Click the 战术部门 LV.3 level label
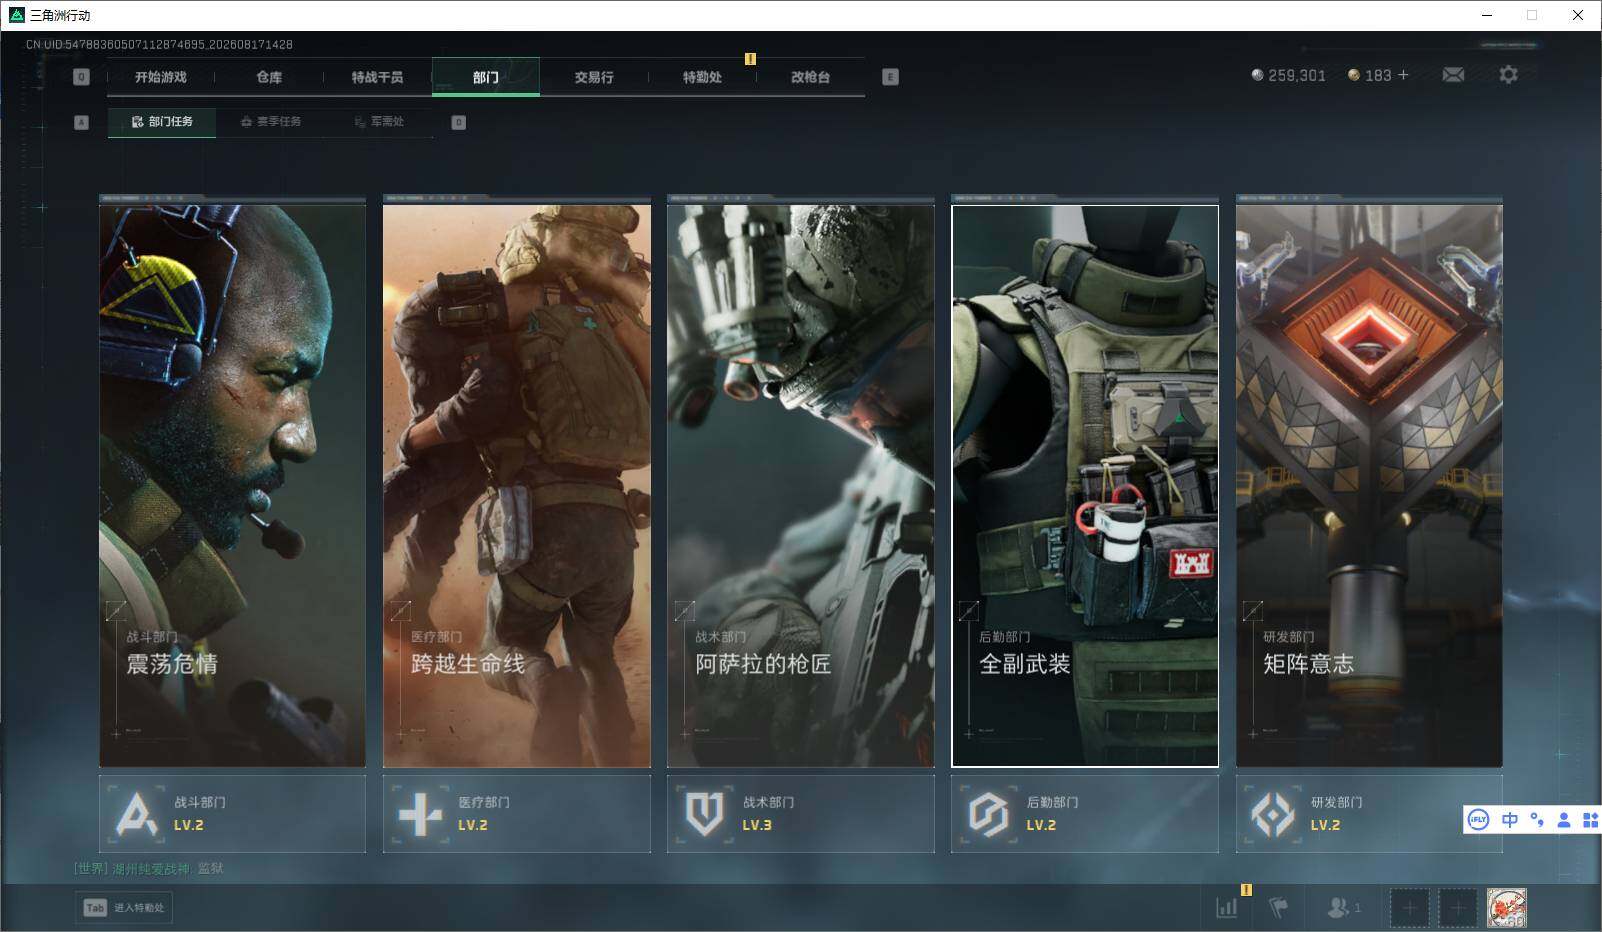Viewport: 1602px width, 932px height. point(757,825)
